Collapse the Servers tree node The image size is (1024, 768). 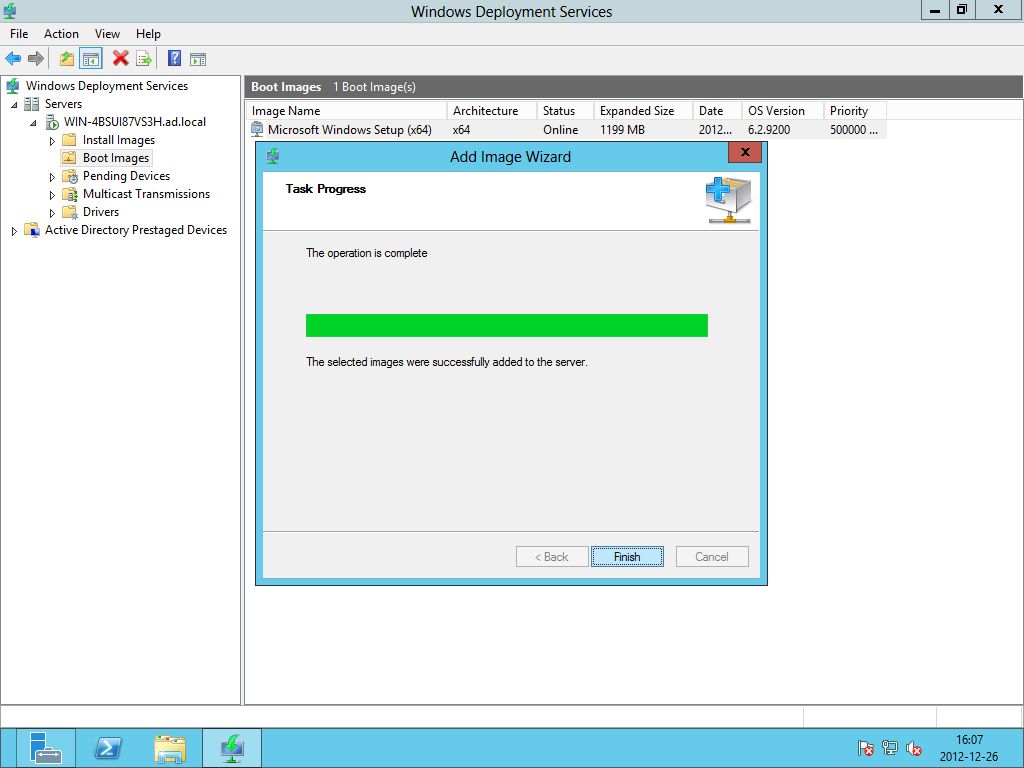coord(14,104)
